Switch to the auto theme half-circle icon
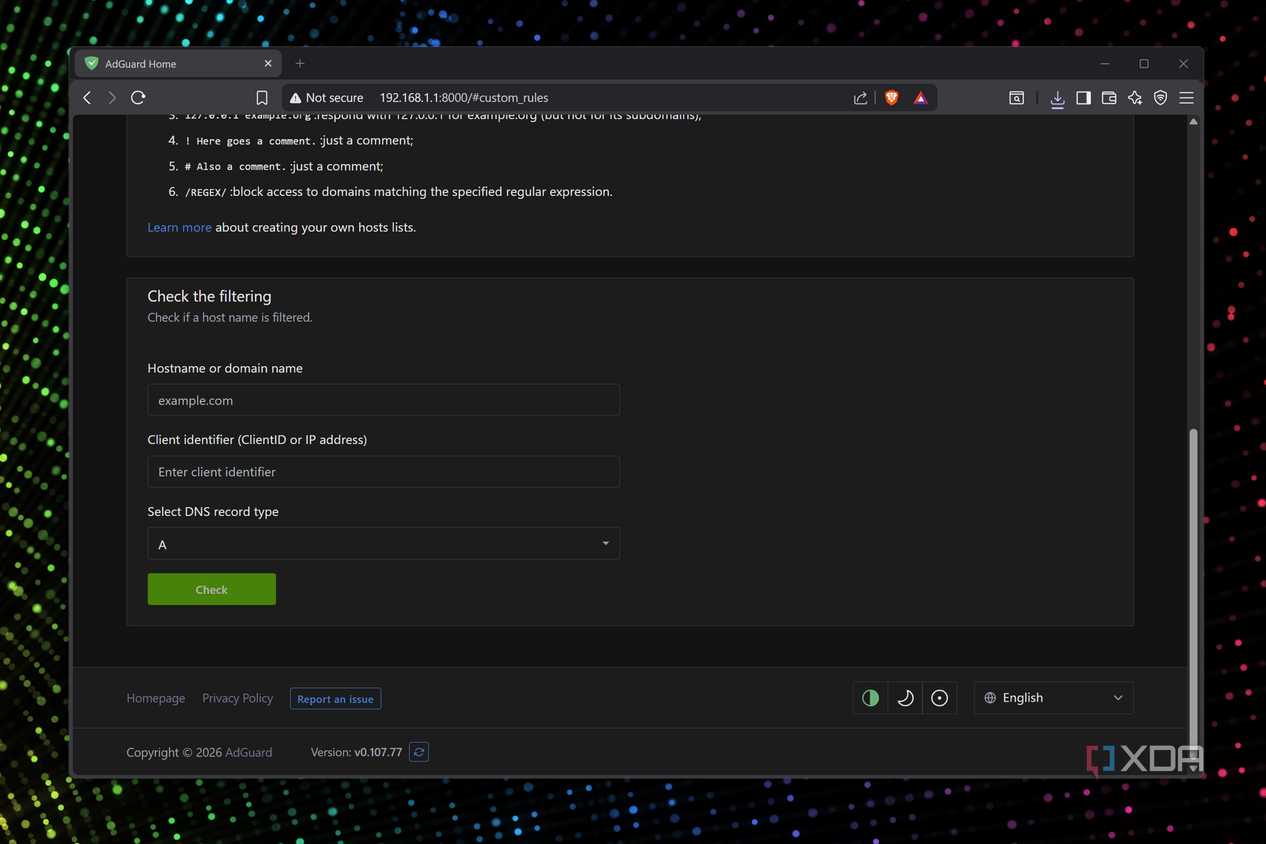 point(870,698)
